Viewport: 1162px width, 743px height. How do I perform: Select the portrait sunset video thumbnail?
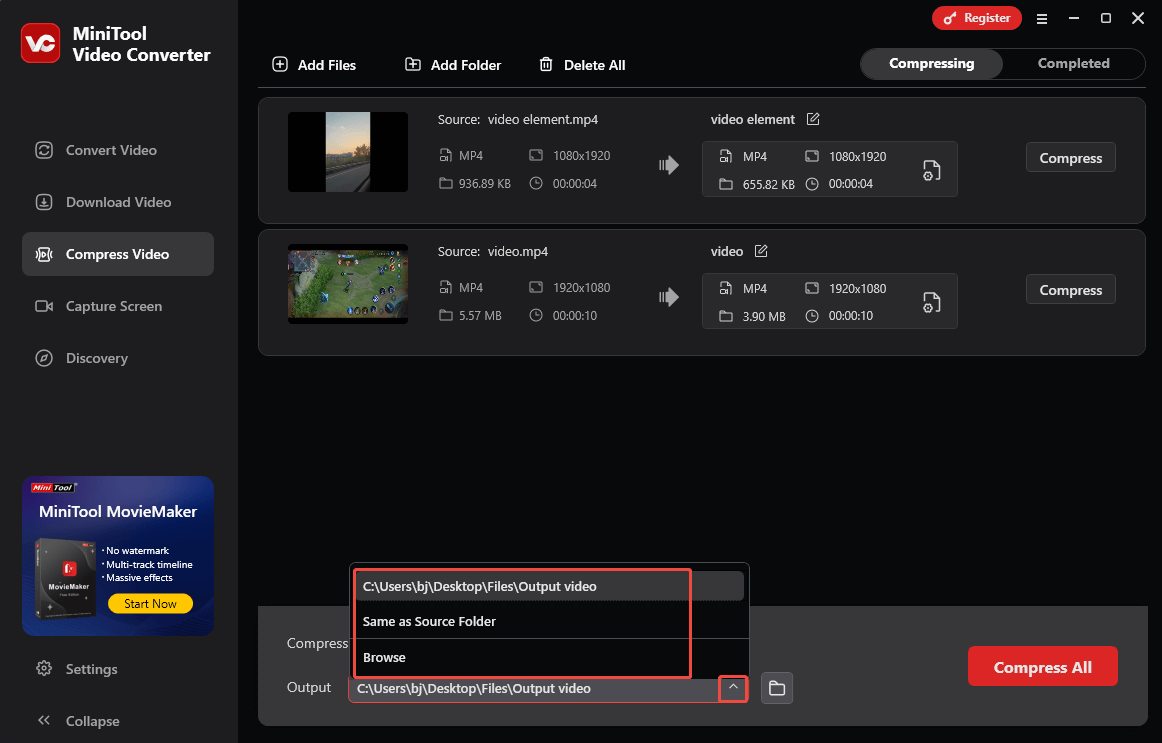click(348, 152)
